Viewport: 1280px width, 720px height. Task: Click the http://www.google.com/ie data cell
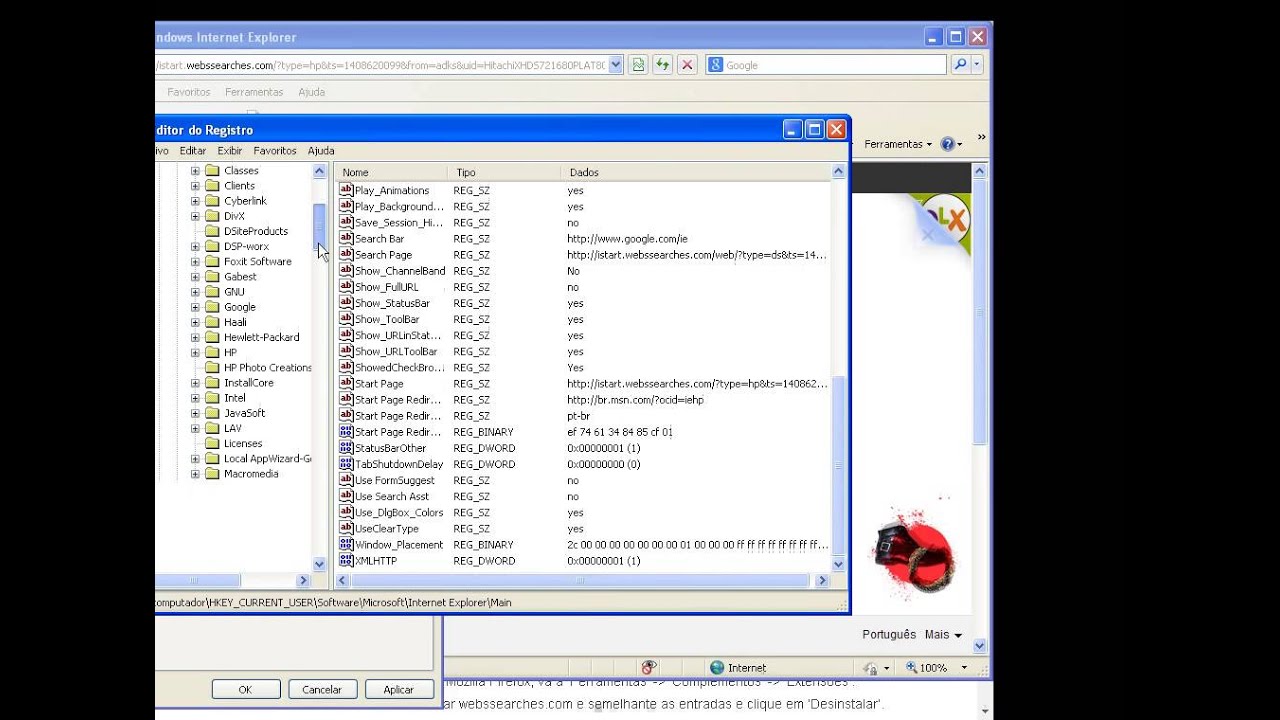coord(627,239)
